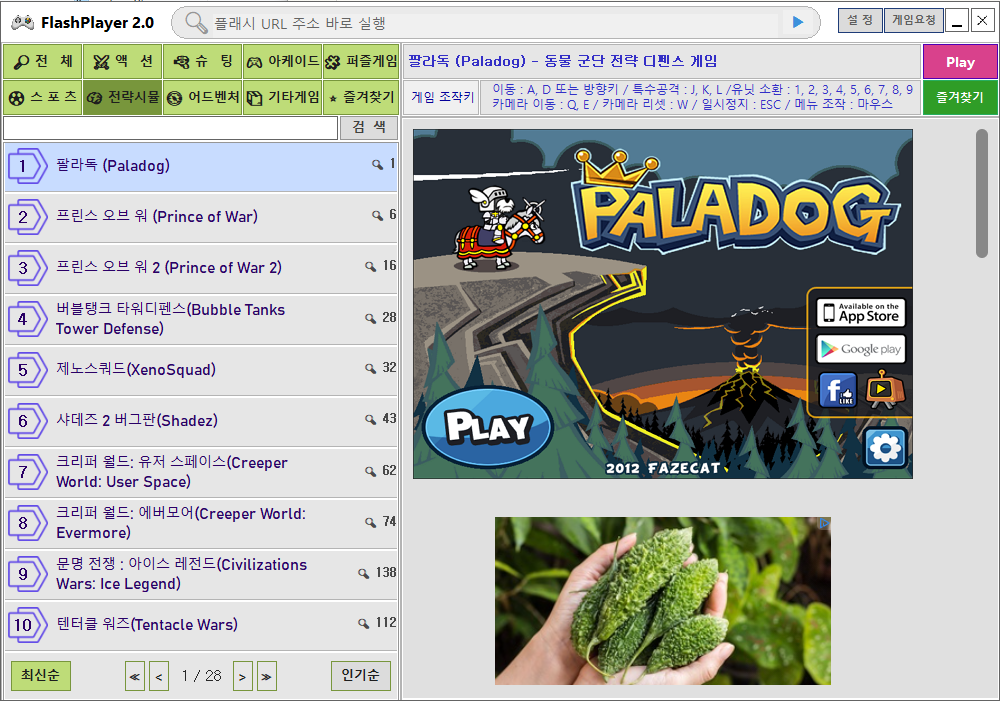The height and width of the screenshot is (701, 1000).
Task: Click the number 7 rank badge icon
Action: (27, 472)
